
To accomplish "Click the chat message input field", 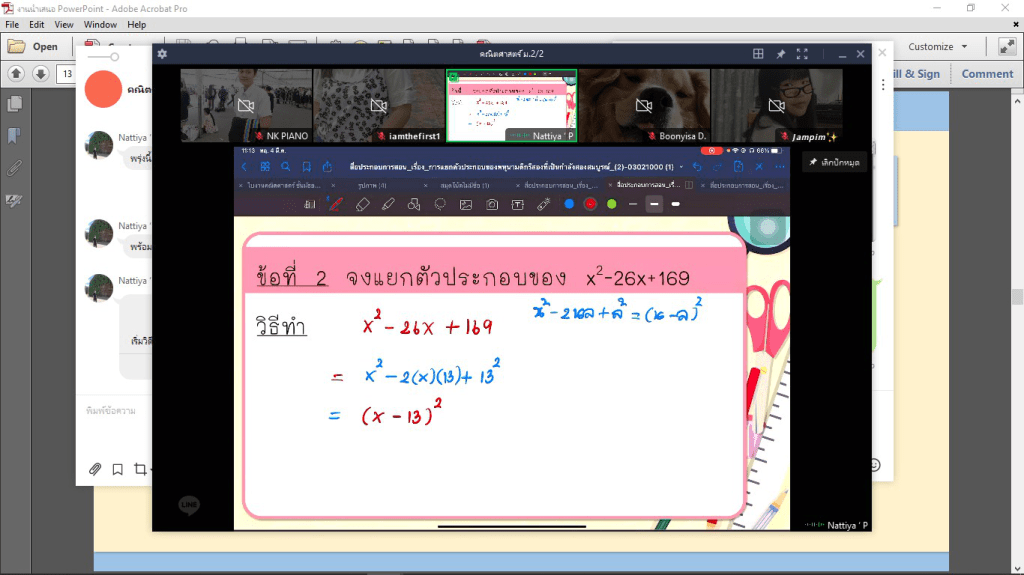I will click(x=112, y=411).
